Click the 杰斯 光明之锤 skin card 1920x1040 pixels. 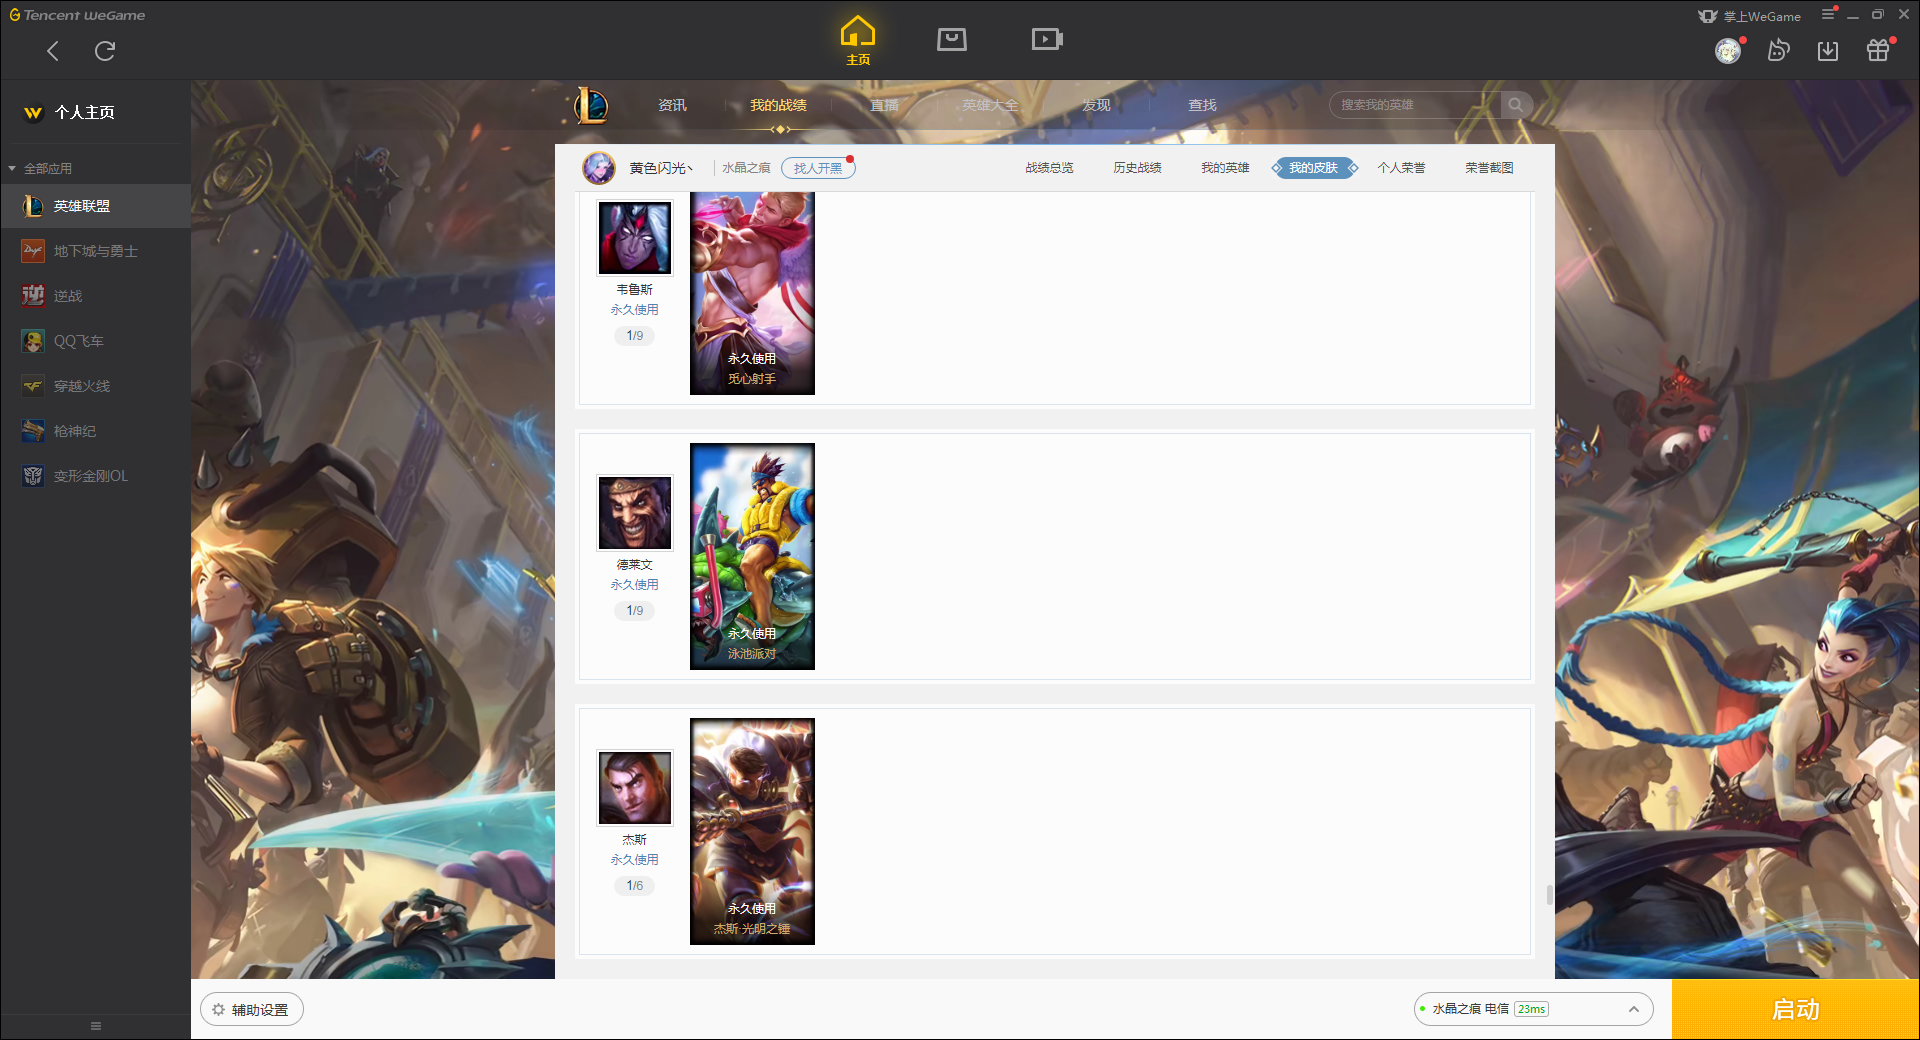coord(752,831)
